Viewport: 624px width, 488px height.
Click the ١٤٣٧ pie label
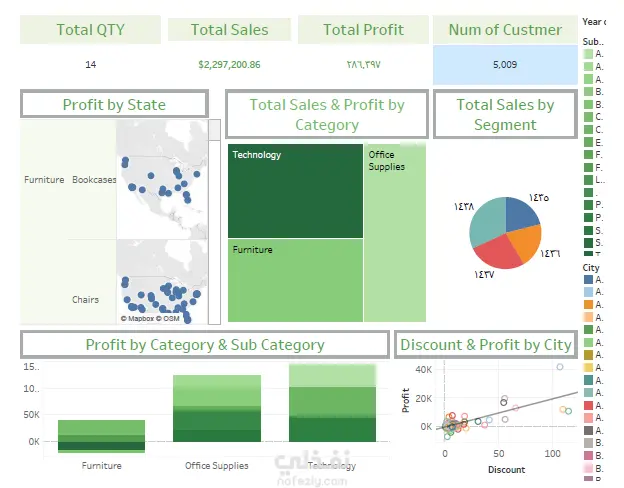tap(484, 275)
